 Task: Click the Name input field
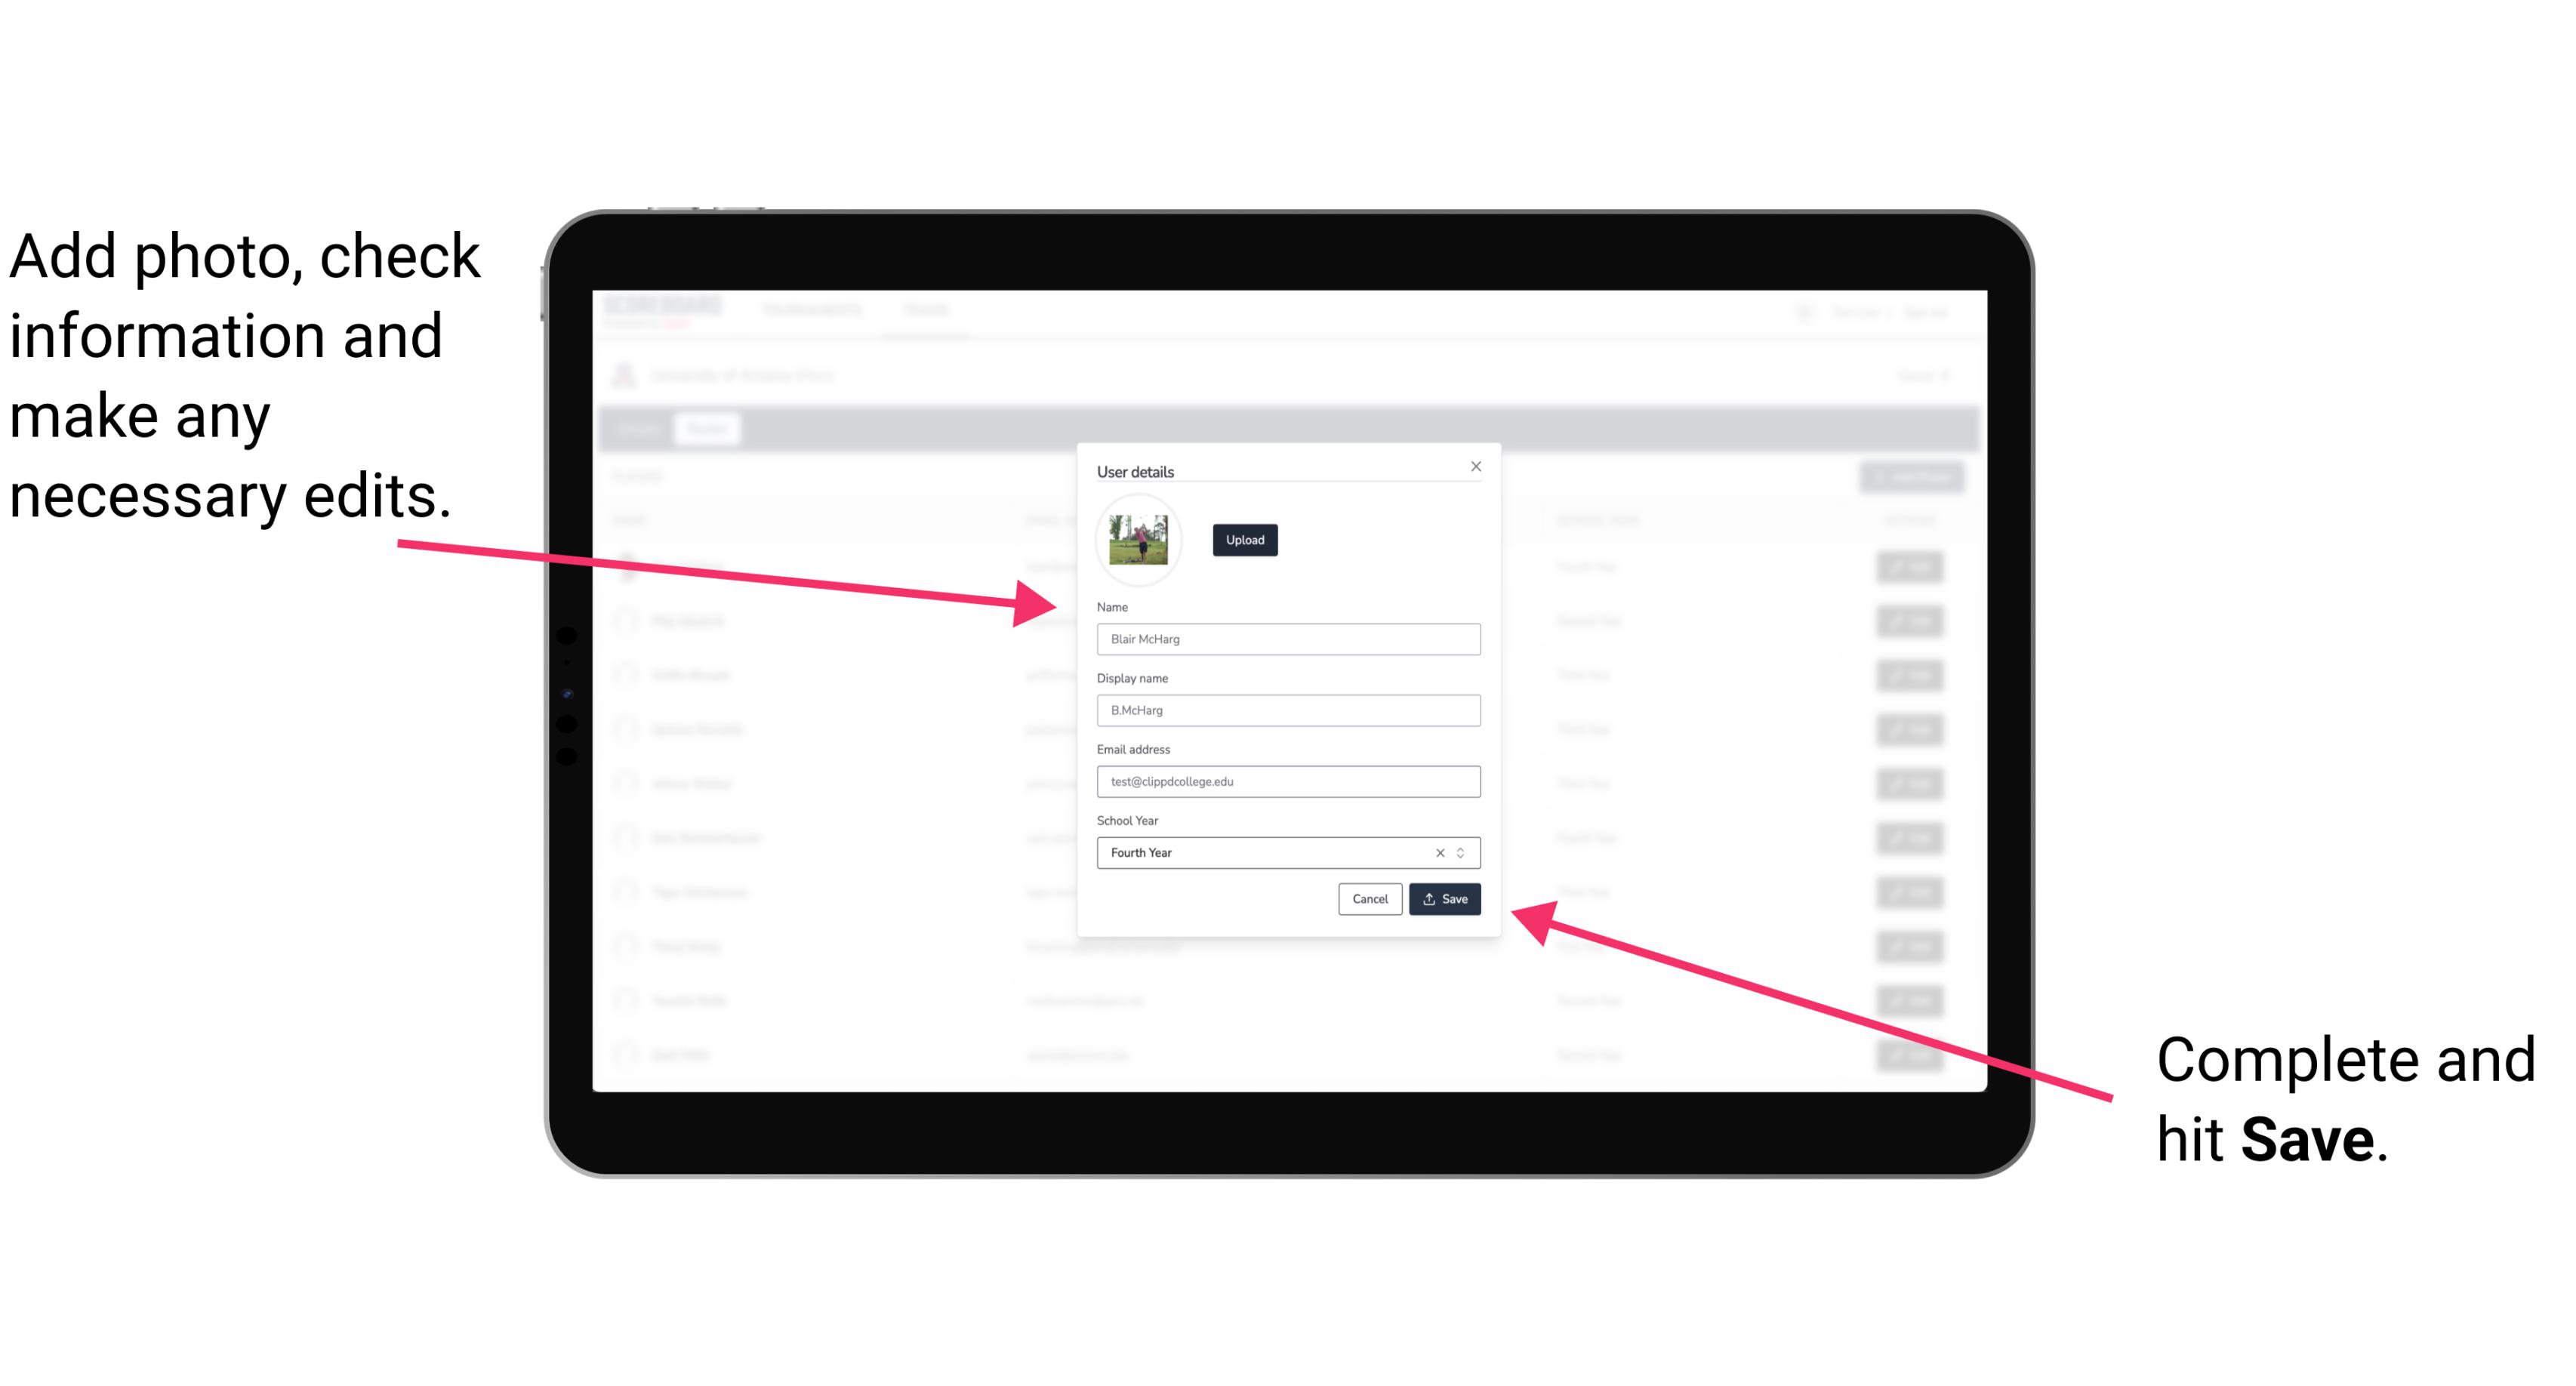[1289, 639]
